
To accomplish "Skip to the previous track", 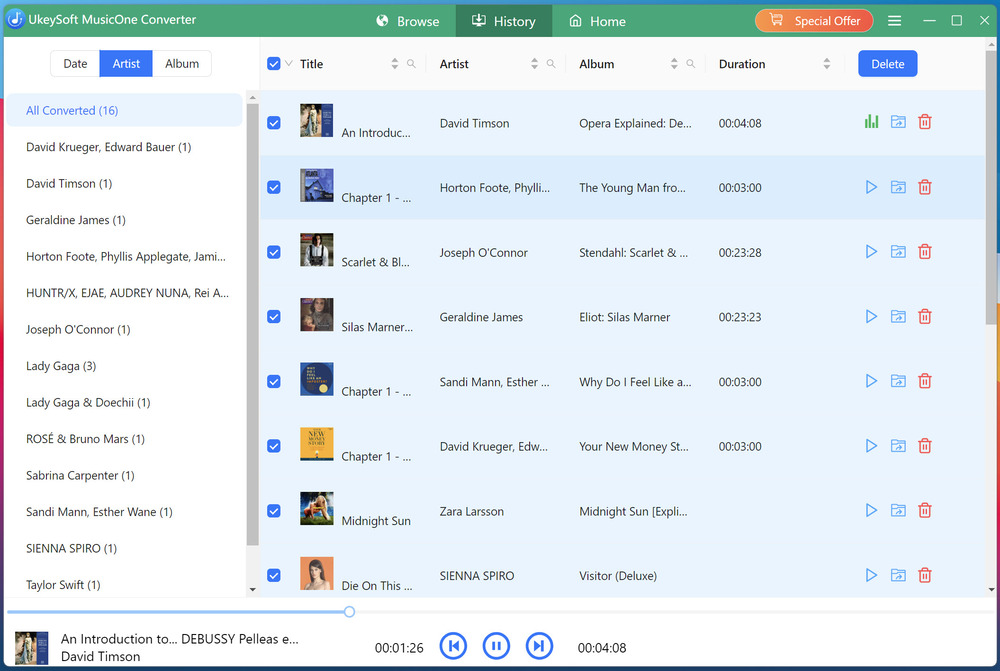I will (453, 646).
